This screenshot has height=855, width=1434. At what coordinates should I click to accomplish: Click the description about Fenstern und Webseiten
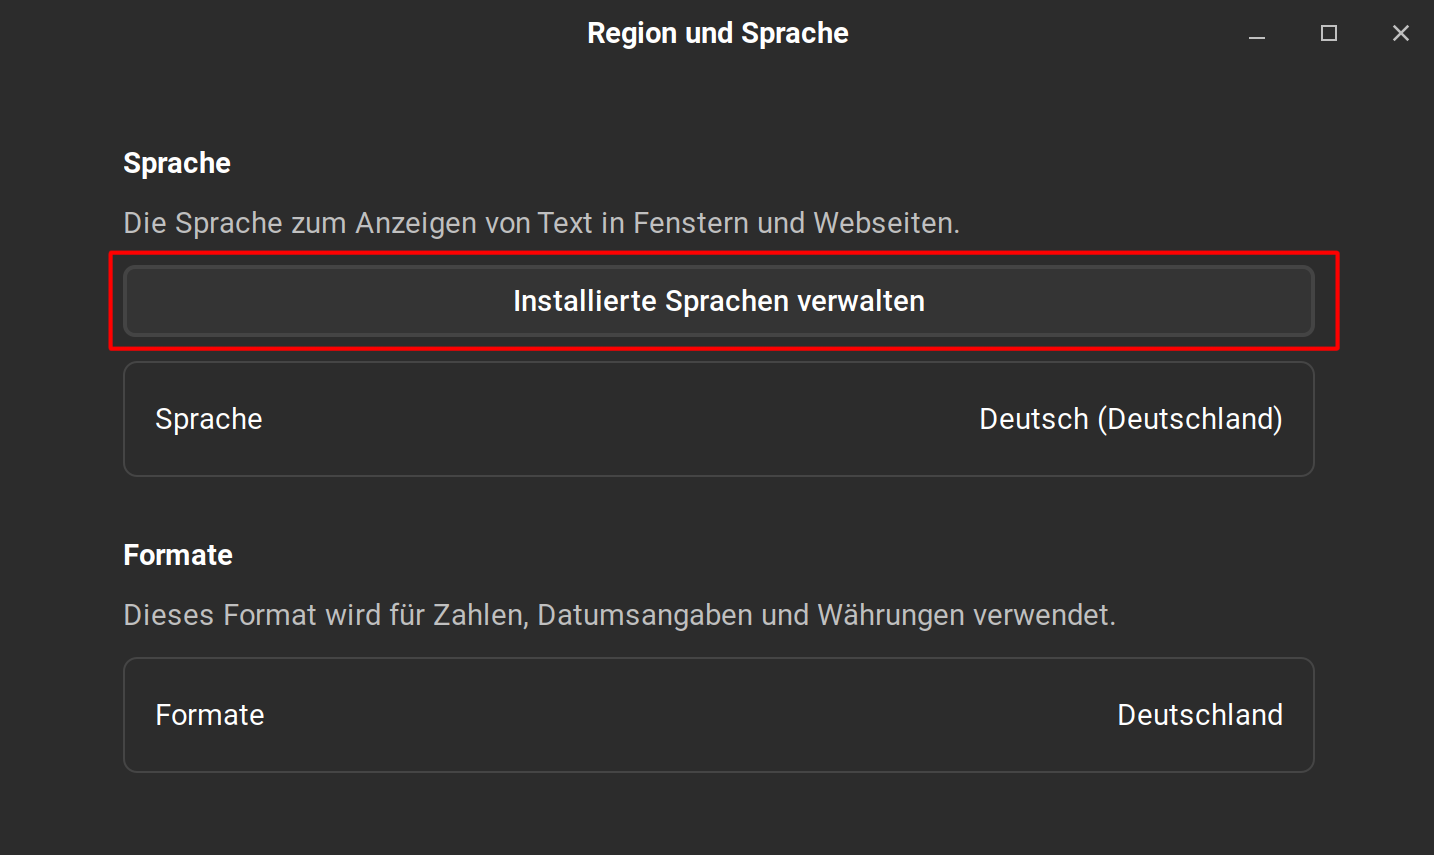[x=541, y=223]
